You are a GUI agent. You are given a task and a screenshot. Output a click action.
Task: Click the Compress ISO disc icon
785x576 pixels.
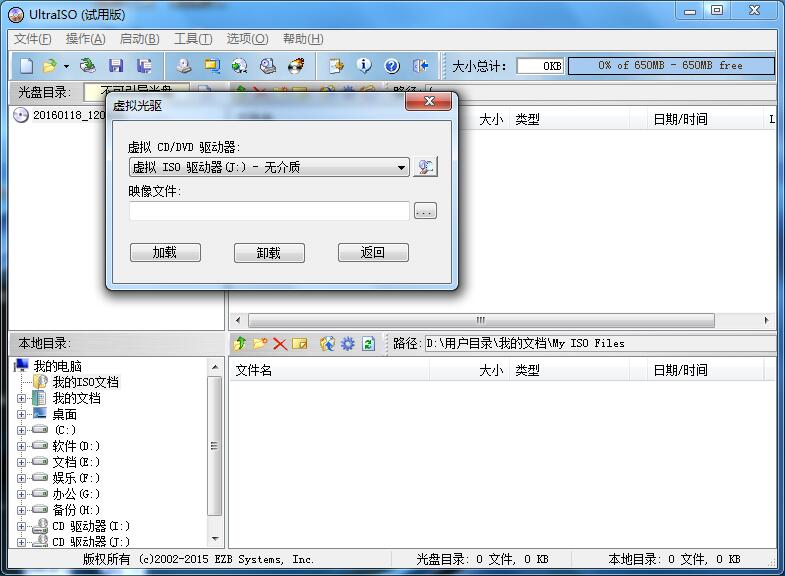[240, 66]
